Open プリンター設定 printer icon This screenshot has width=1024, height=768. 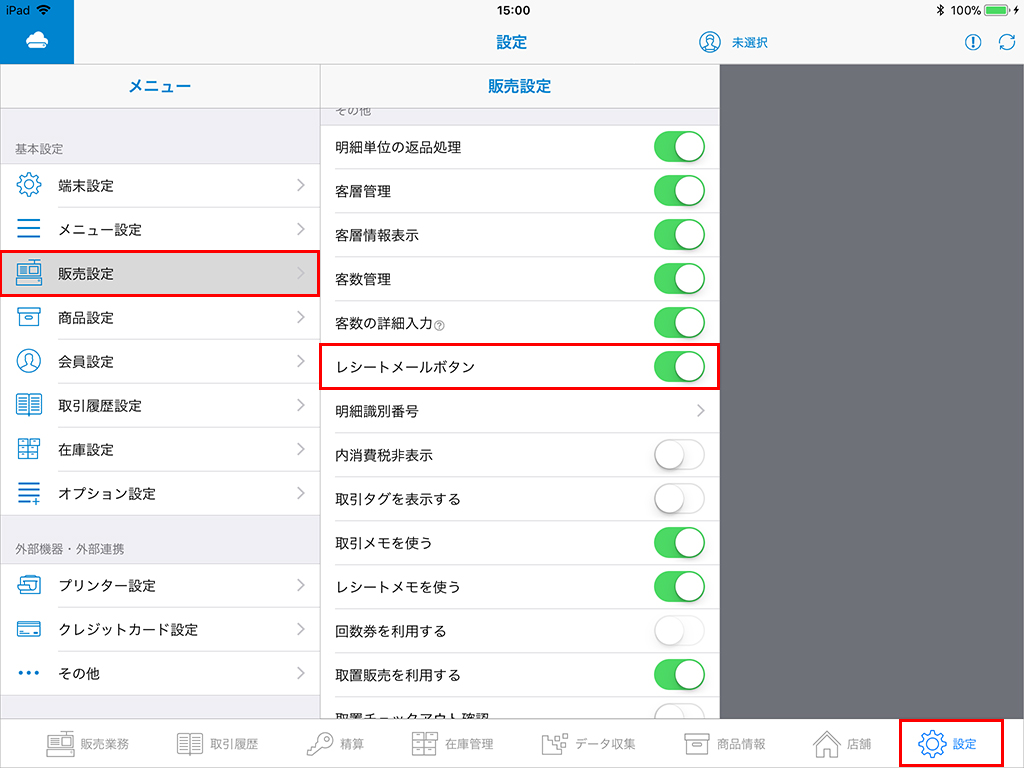29,585
